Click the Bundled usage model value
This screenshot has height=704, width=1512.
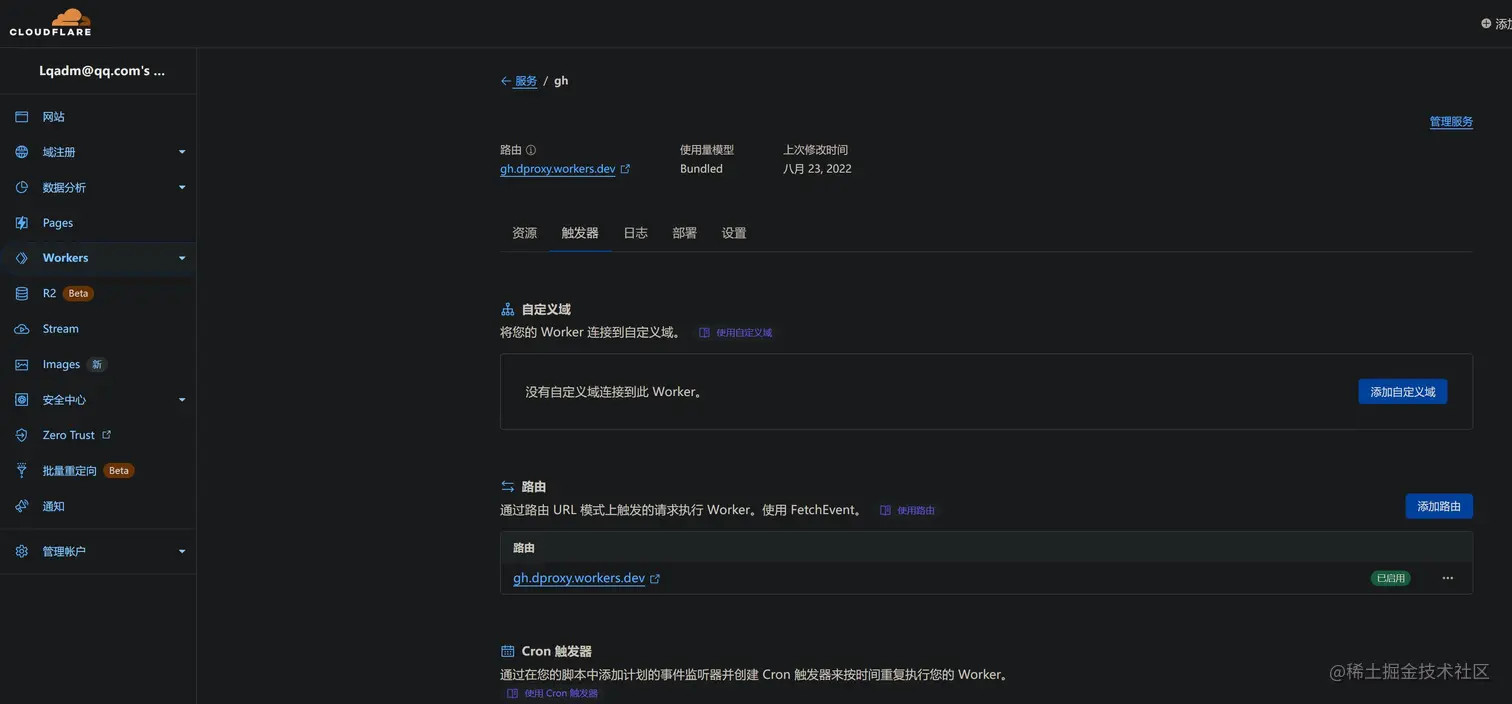[x=701, y=169]
